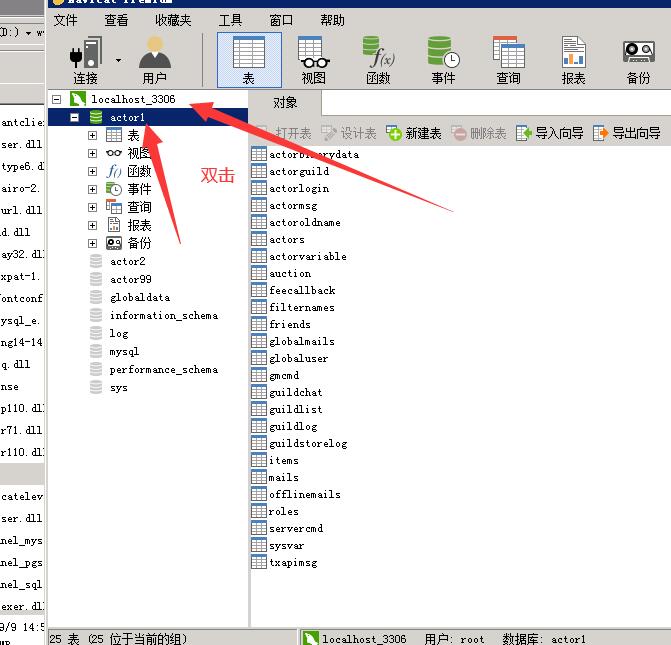Switch to the 对象 (Objects) tab

285,102
